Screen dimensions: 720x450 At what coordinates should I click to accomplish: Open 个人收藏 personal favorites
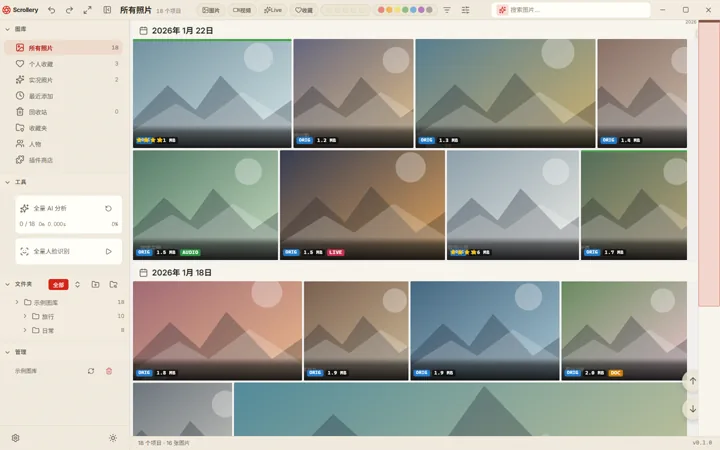click(x=63, y=64)
